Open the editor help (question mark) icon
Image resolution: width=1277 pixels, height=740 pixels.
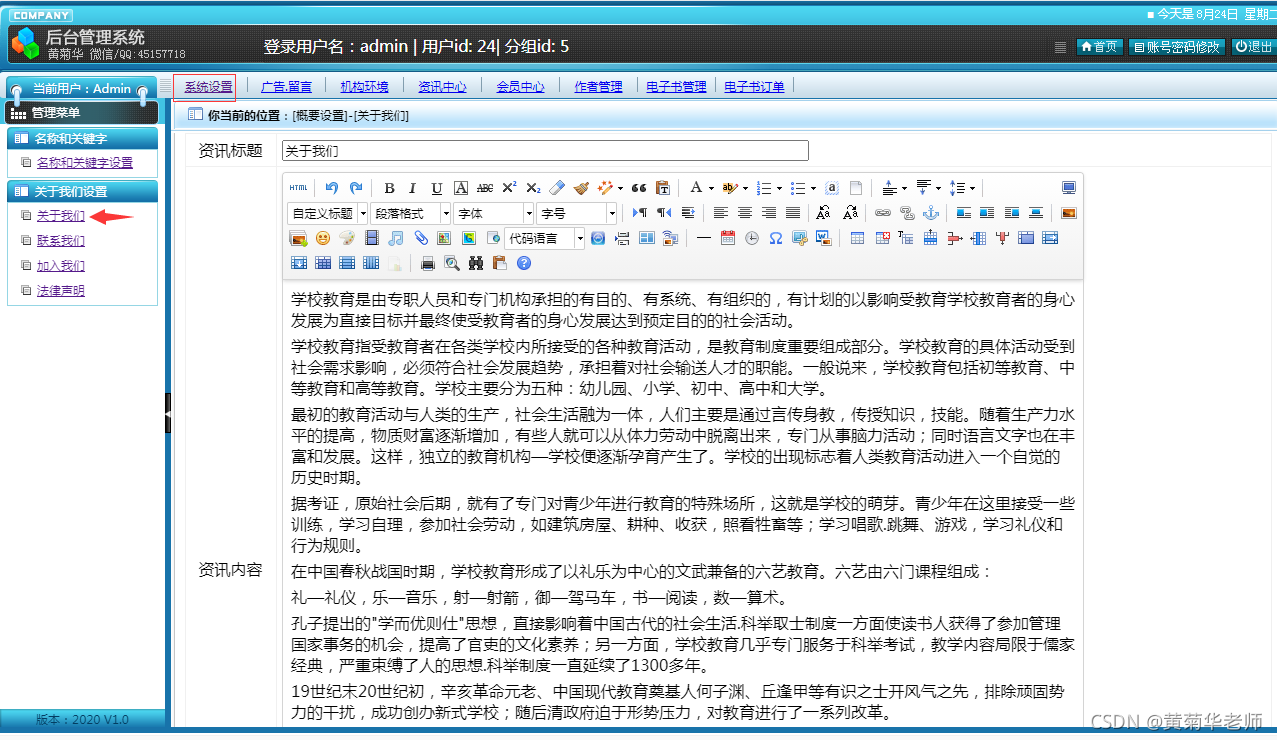522,263
